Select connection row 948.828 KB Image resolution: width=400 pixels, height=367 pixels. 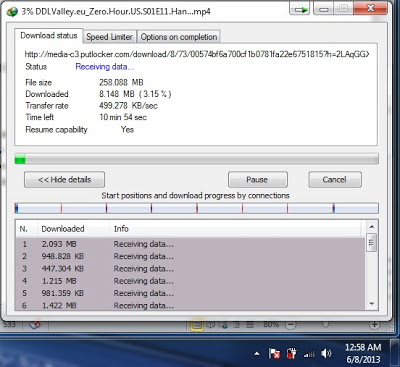190,256
